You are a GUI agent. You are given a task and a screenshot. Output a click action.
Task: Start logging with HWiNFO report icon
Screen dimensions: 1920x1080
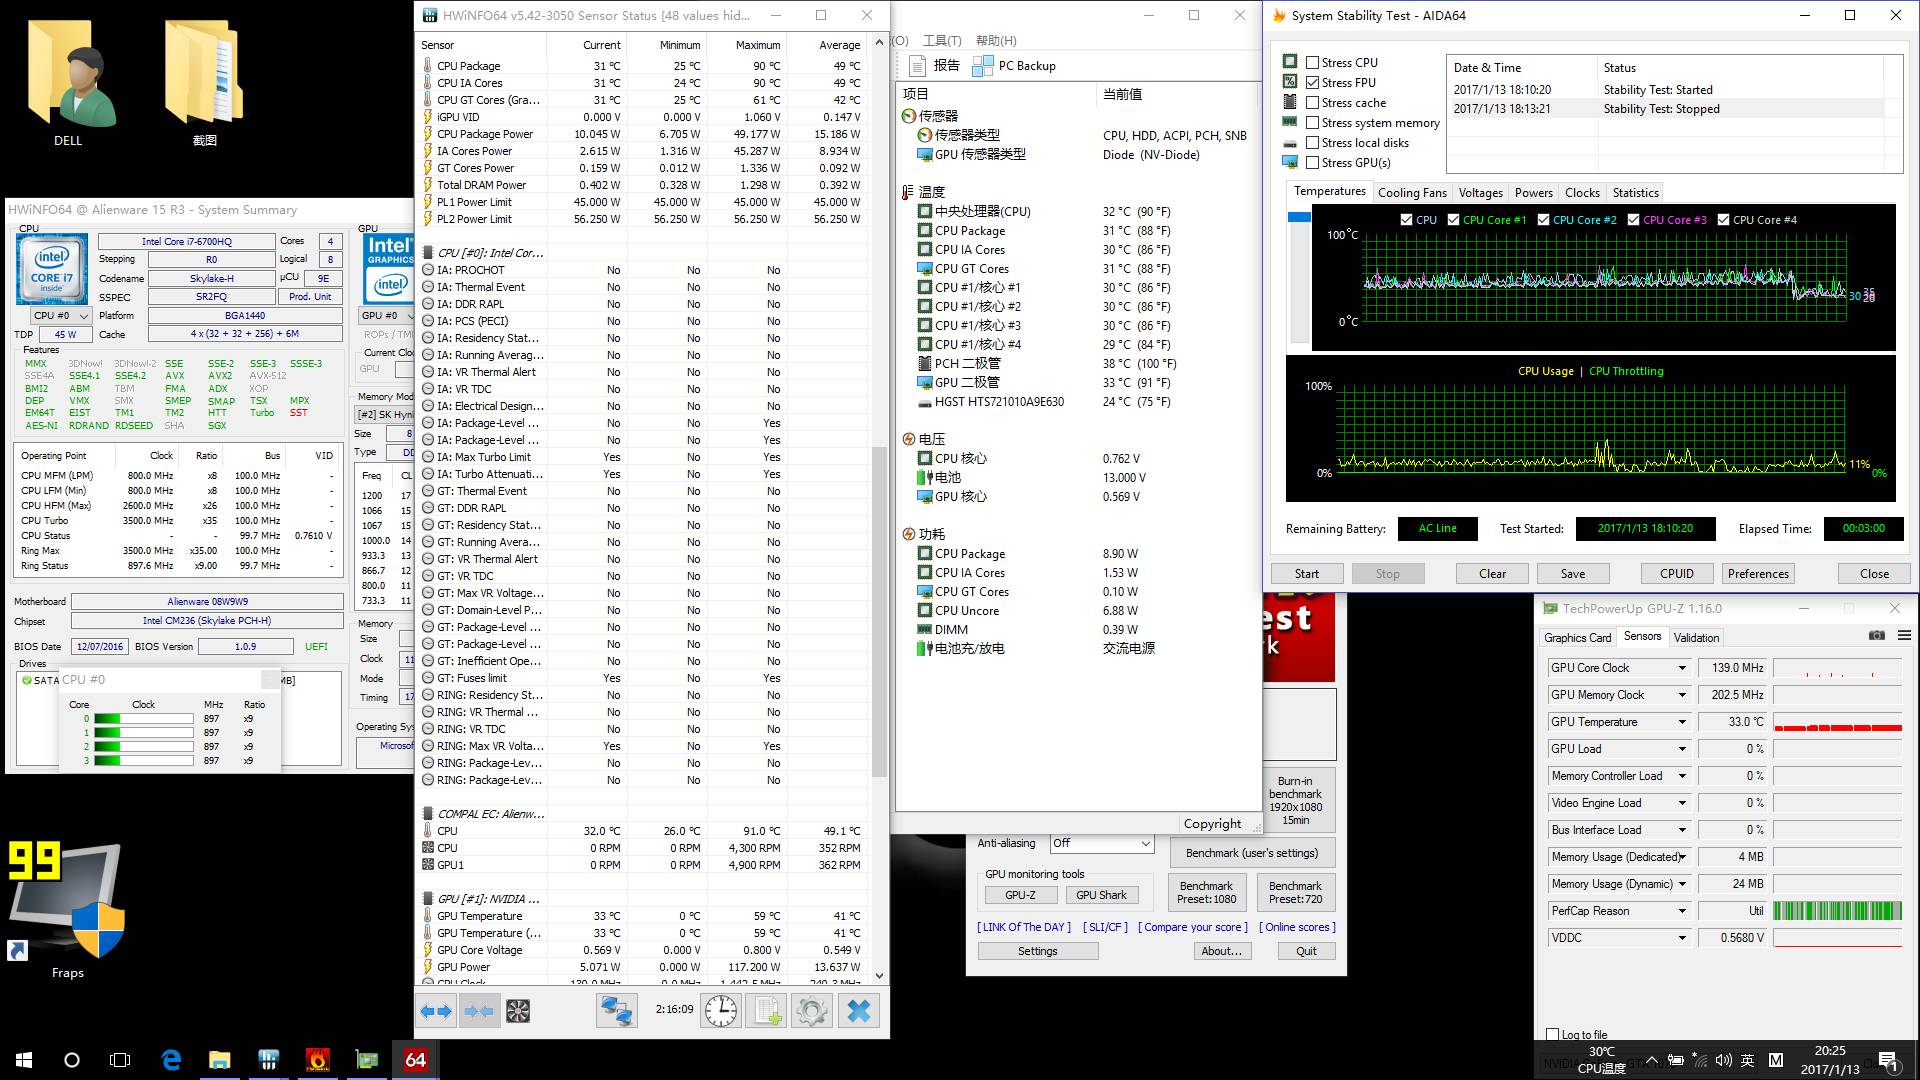pyautogui.click(x=766, y=1010)
